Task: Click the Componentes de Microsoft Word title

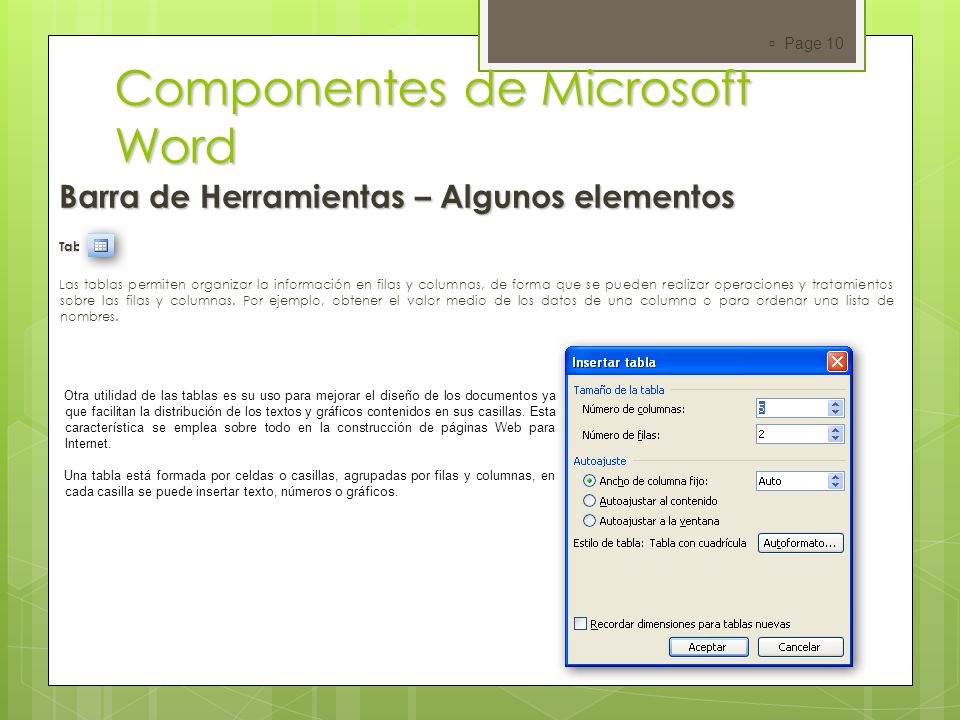Action: tap(433, 116)
